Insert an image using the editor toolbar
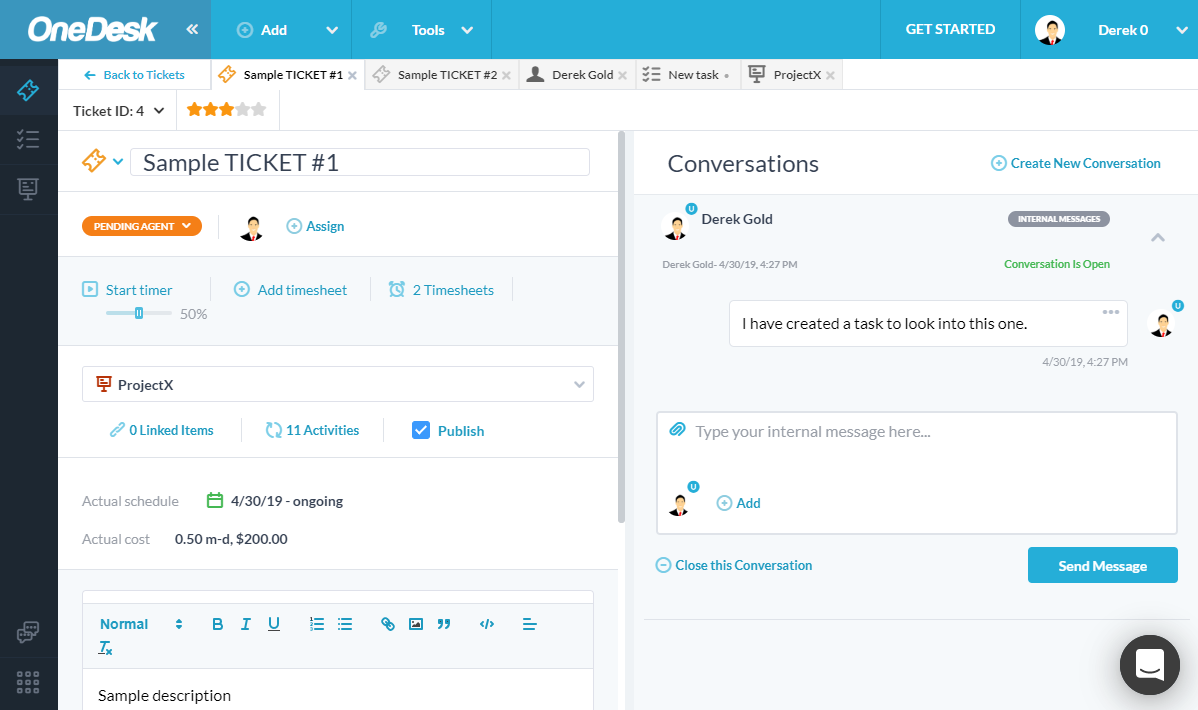This screenshot has height=710, width=1198. tap(416, 623)
